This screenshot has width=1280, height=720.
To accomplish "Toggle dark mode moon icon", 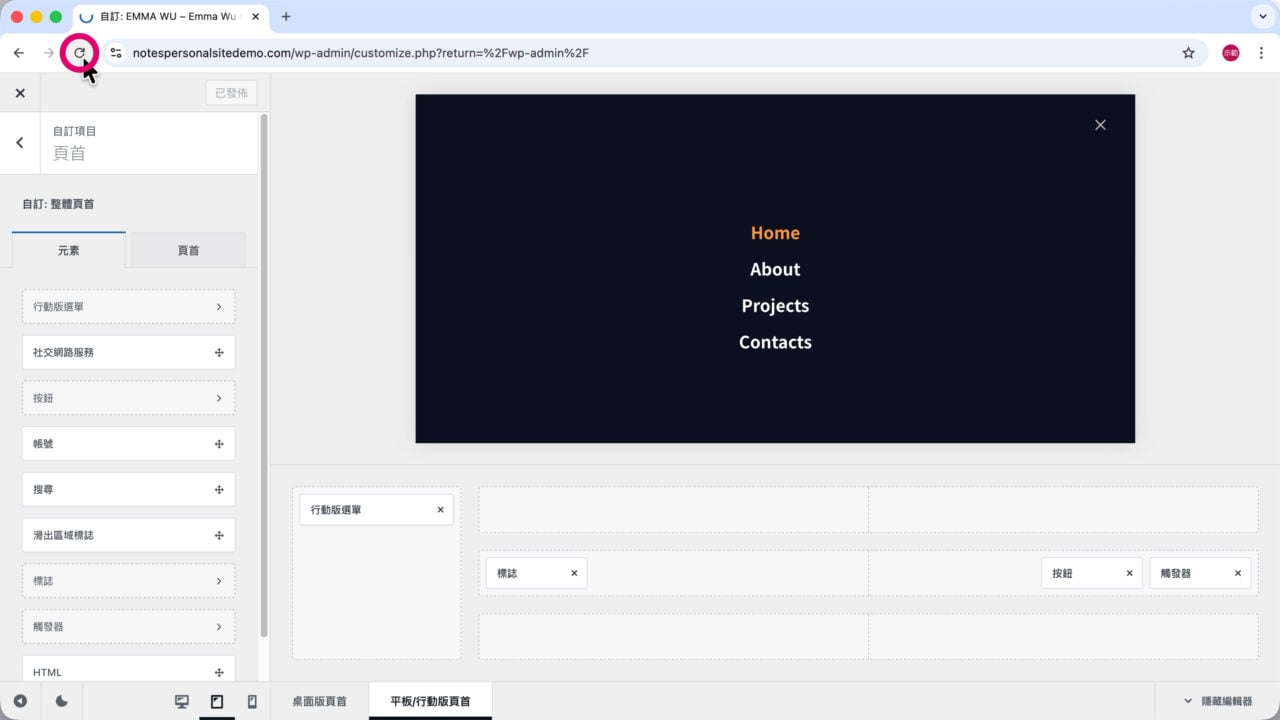I will click(x=61, y=701).
